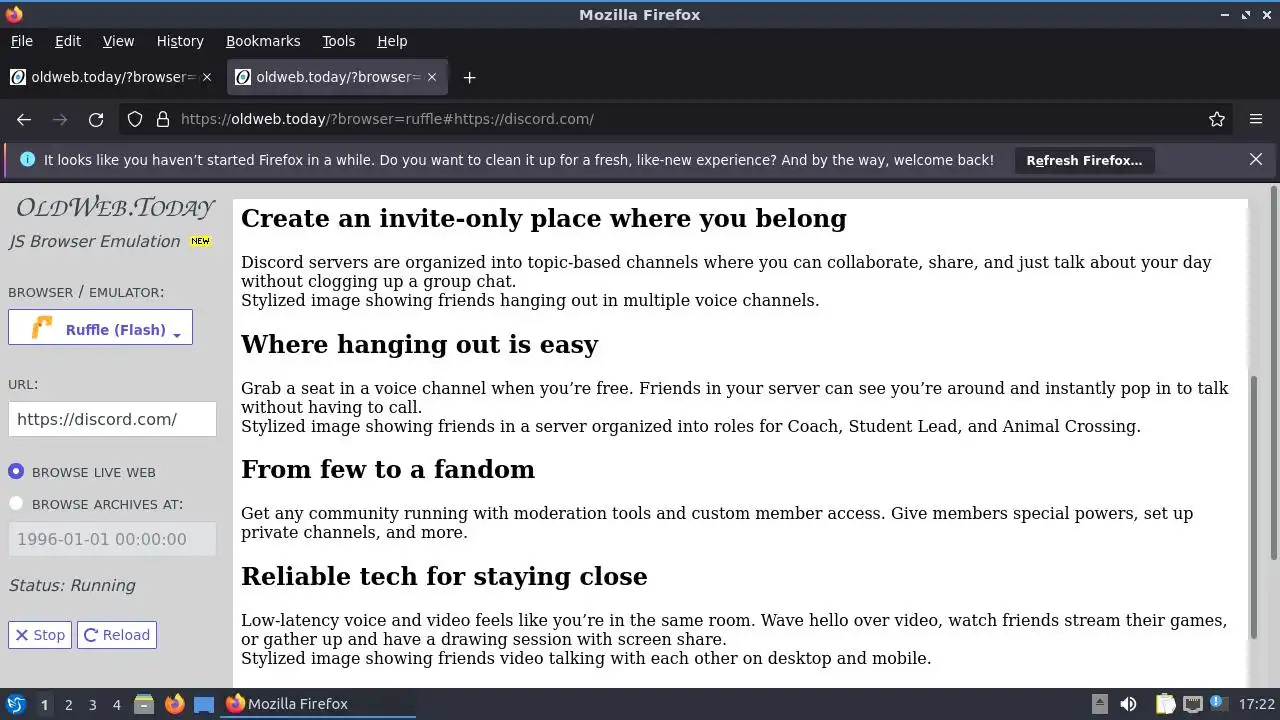Open the network status tray icon

(1192, 704)
